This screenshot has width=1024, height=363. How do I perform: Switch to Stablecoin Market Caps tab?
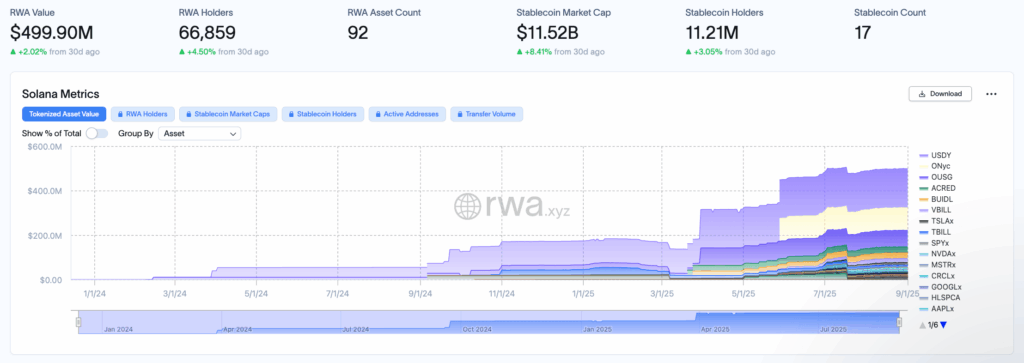tap(229, 114)
